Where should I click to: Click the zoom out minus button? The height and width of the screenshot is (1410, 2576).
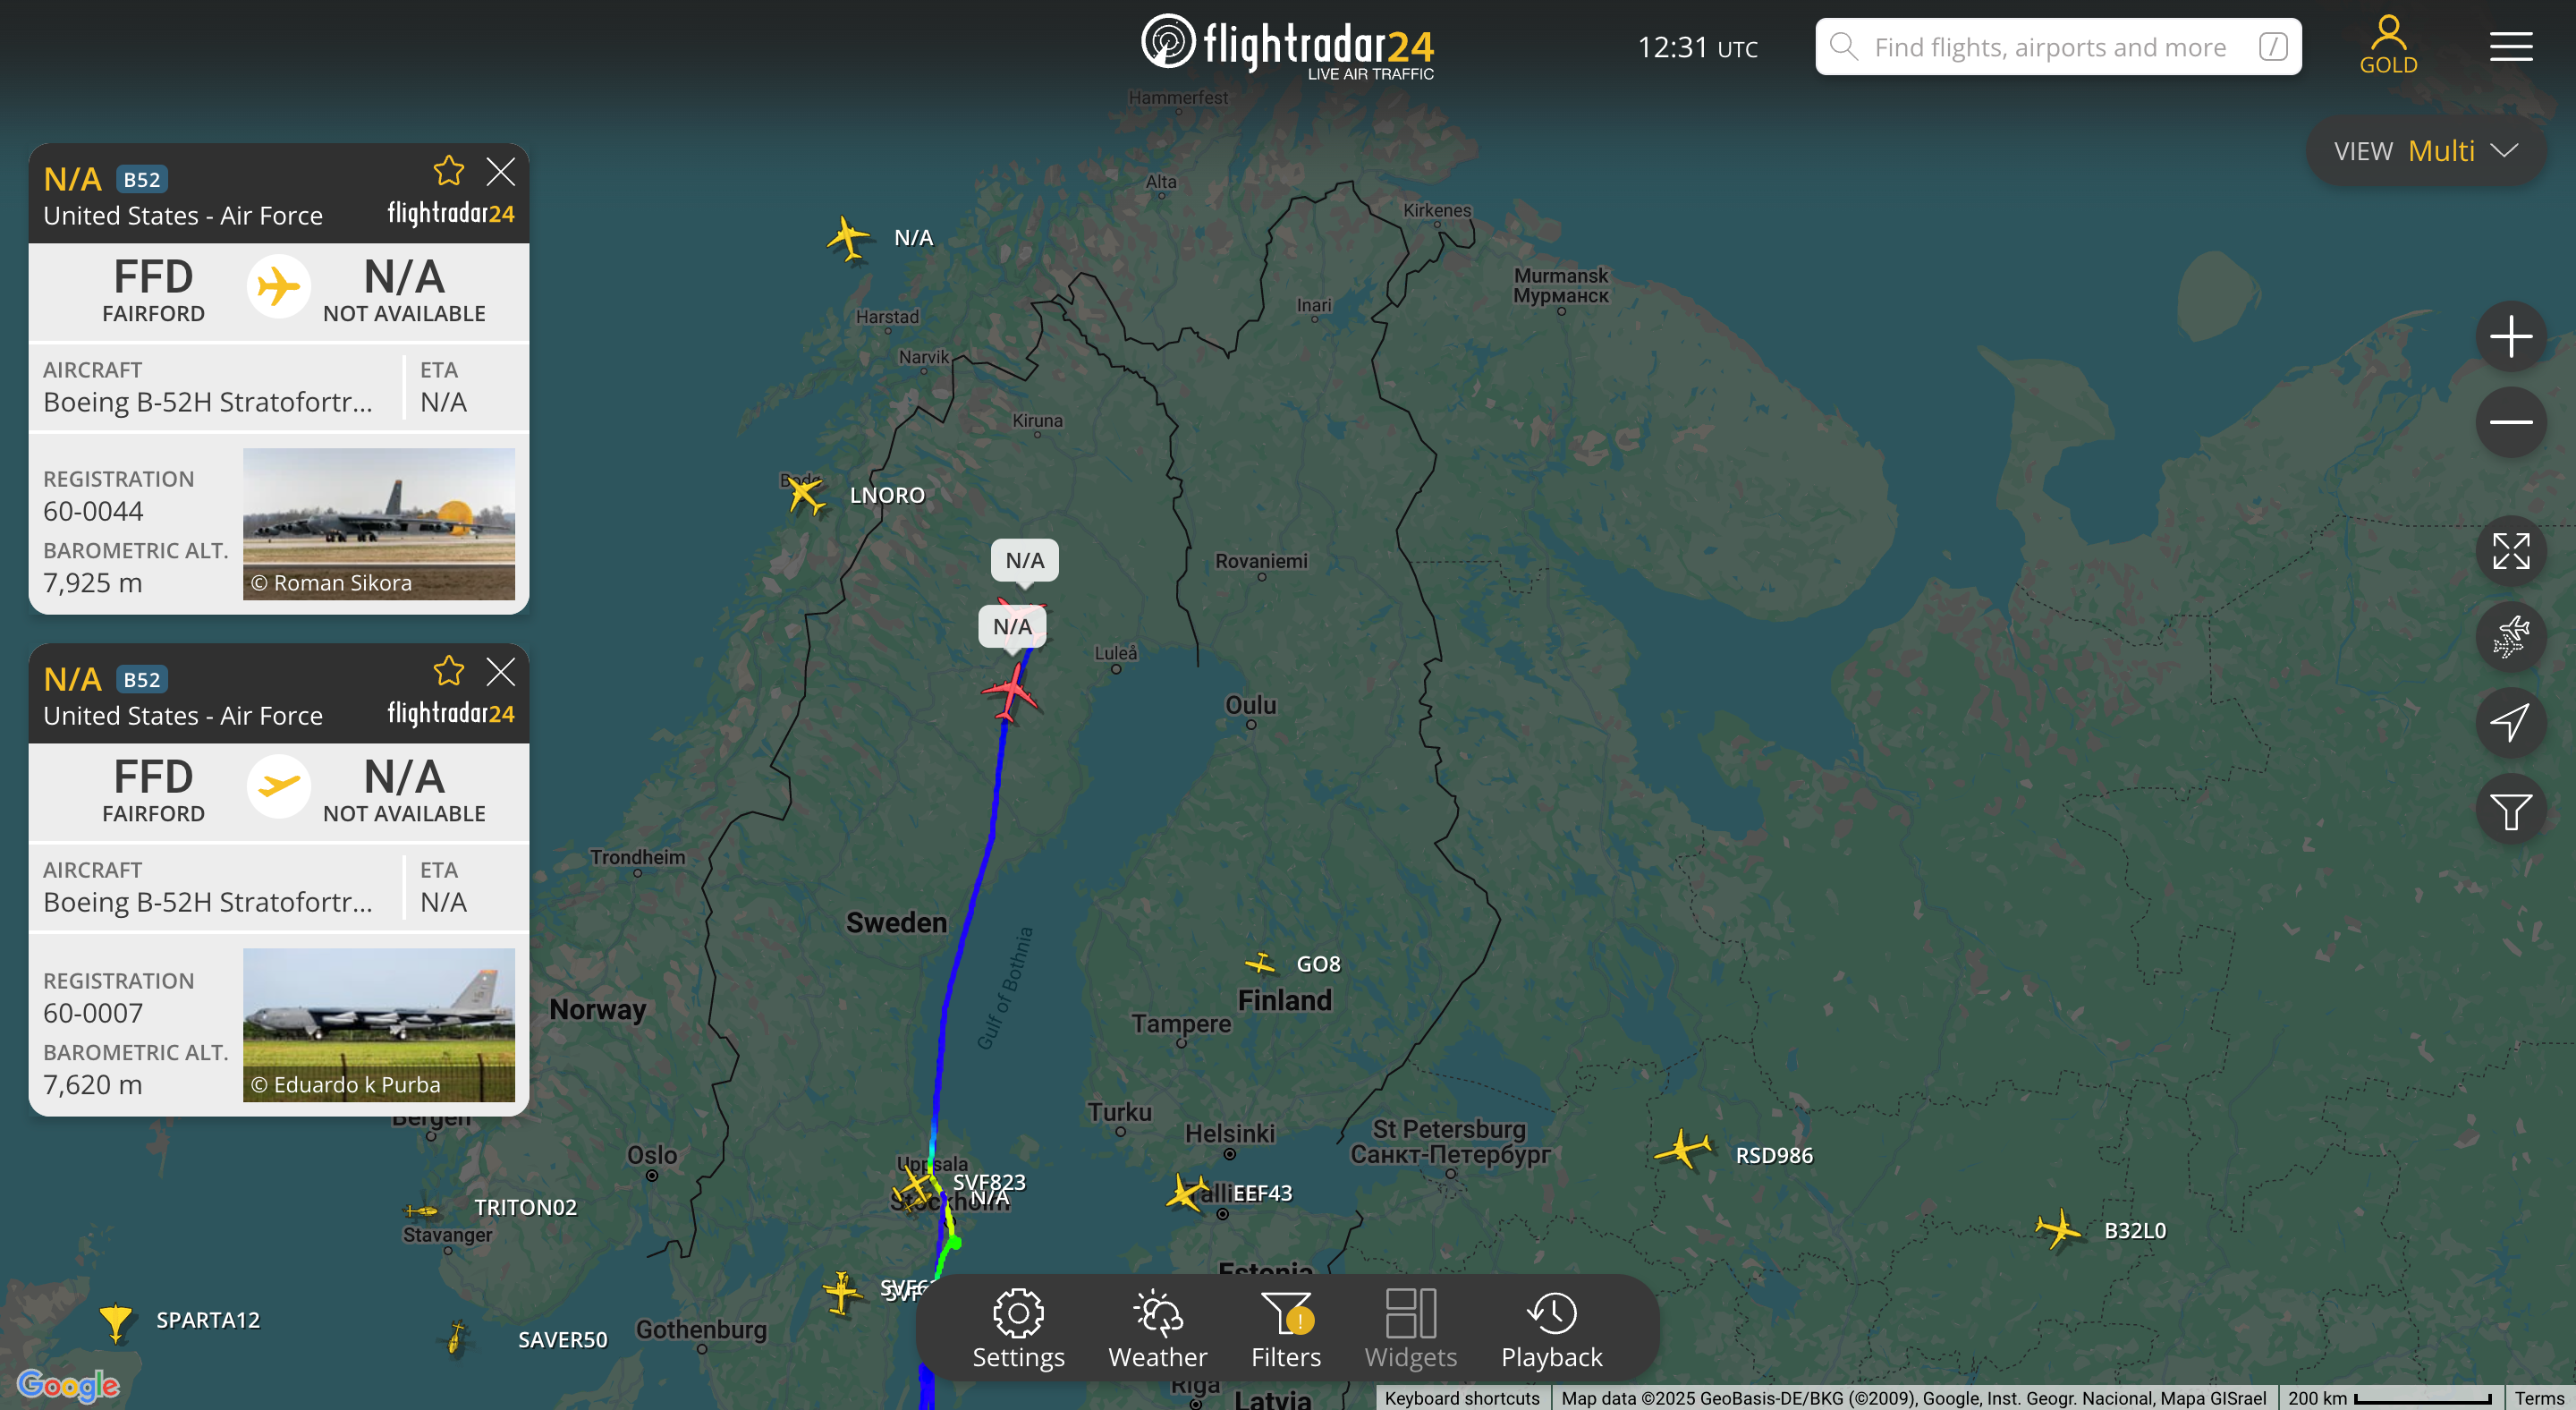2510,422
